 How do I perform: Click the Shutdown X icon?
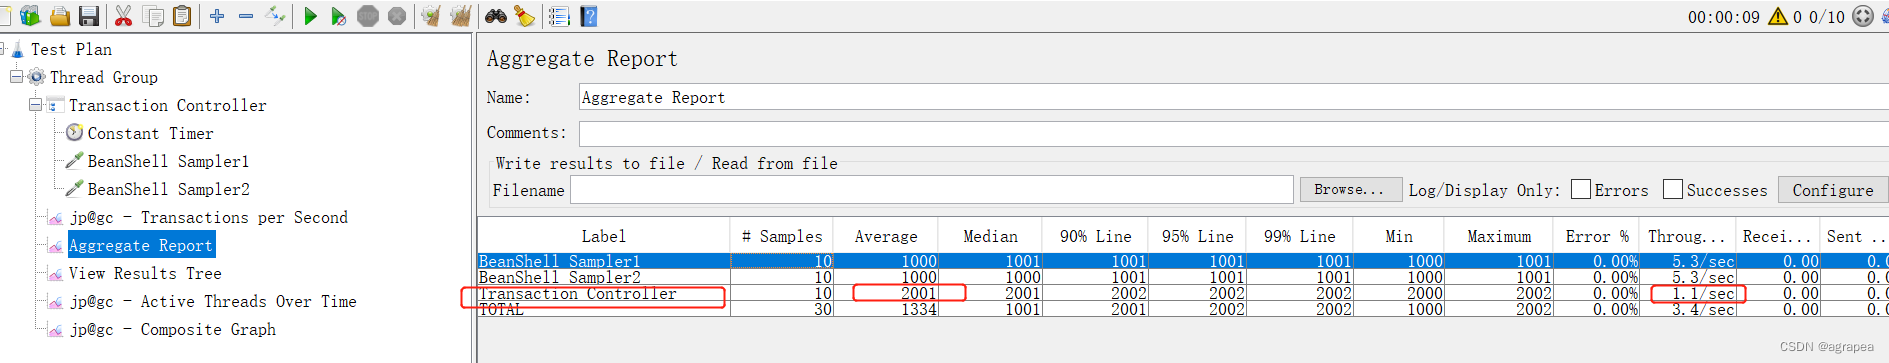tap(397, 16)
